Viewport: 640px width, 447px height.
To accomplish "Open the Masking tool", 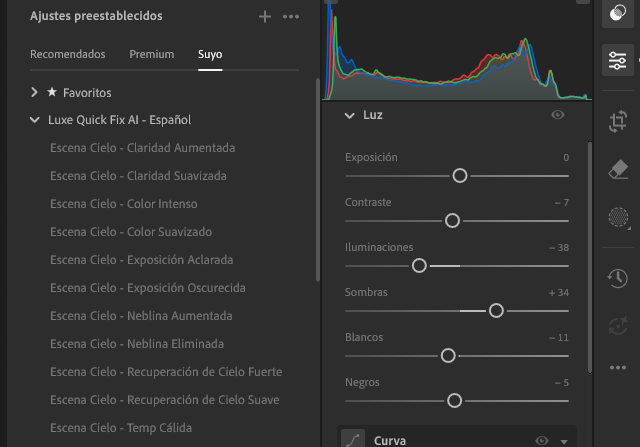I will [x=617, y=217].
